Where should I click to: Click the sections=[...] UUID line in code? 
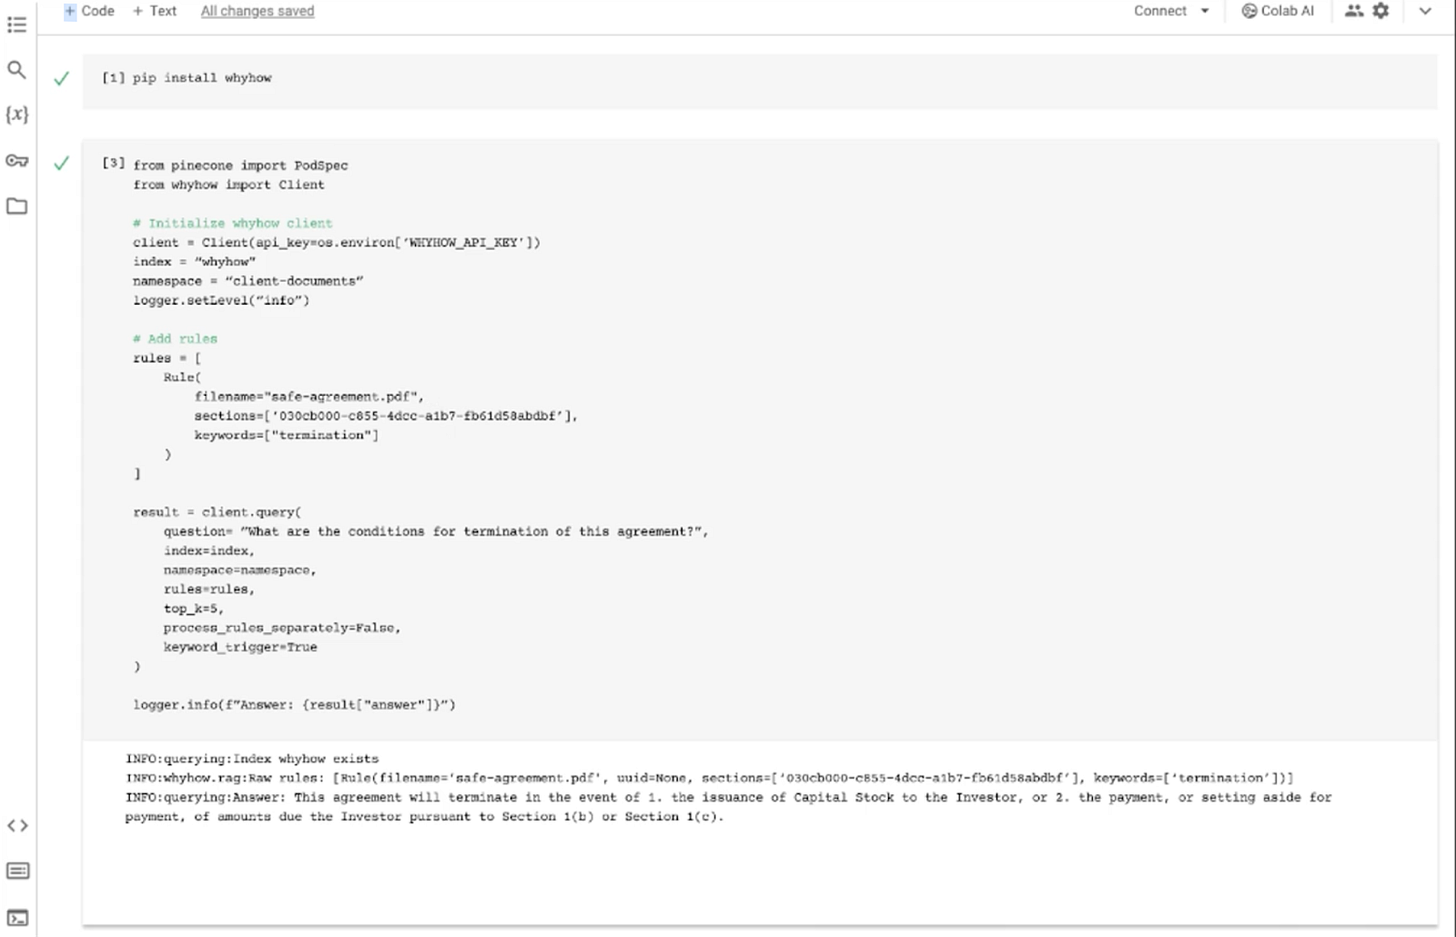[x=386, y=416]
